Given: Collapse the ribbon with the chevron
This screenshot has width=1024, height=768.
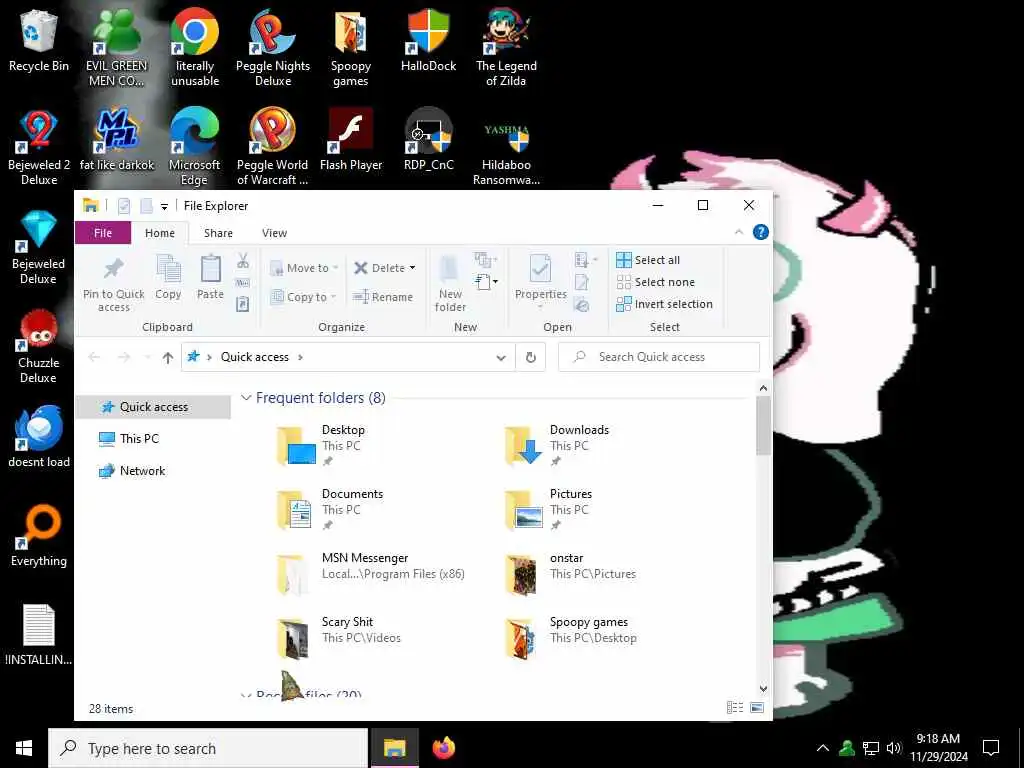Looking at the screenshot, I should 739,232.
